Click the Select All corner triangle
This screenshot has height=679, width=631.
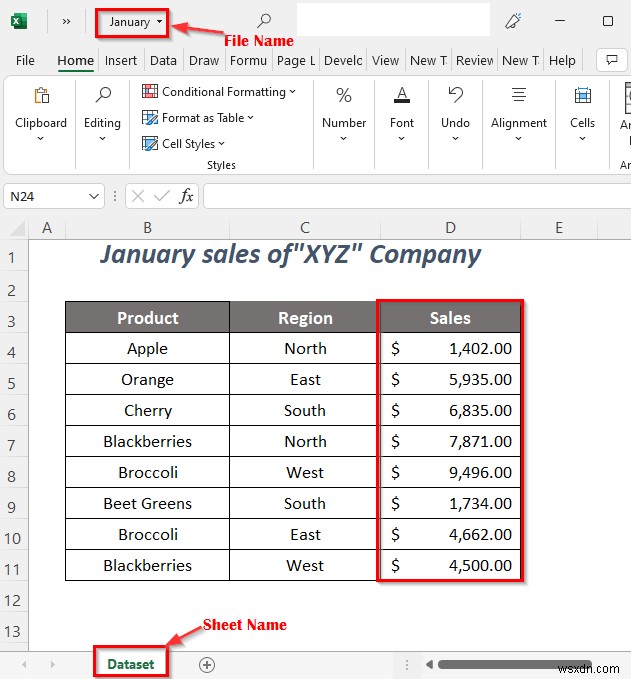[x=17, y=228]
